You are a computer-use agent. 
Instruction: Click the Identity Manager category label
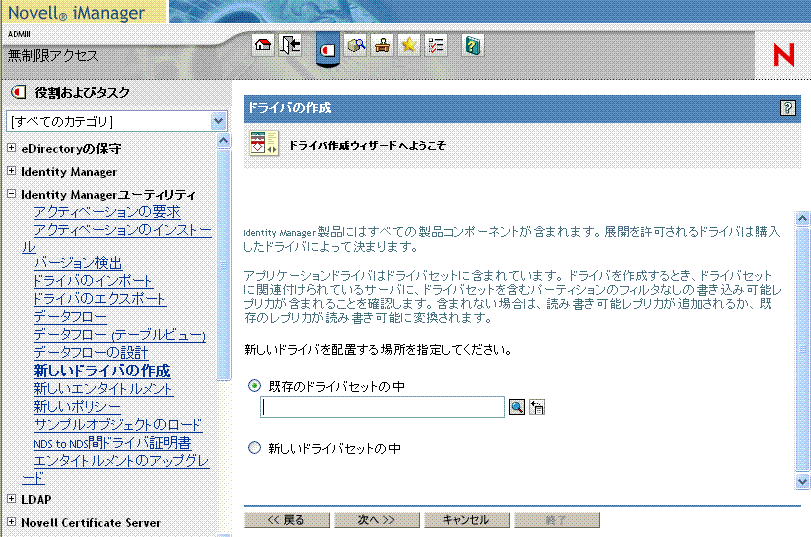tap(69, 171)
